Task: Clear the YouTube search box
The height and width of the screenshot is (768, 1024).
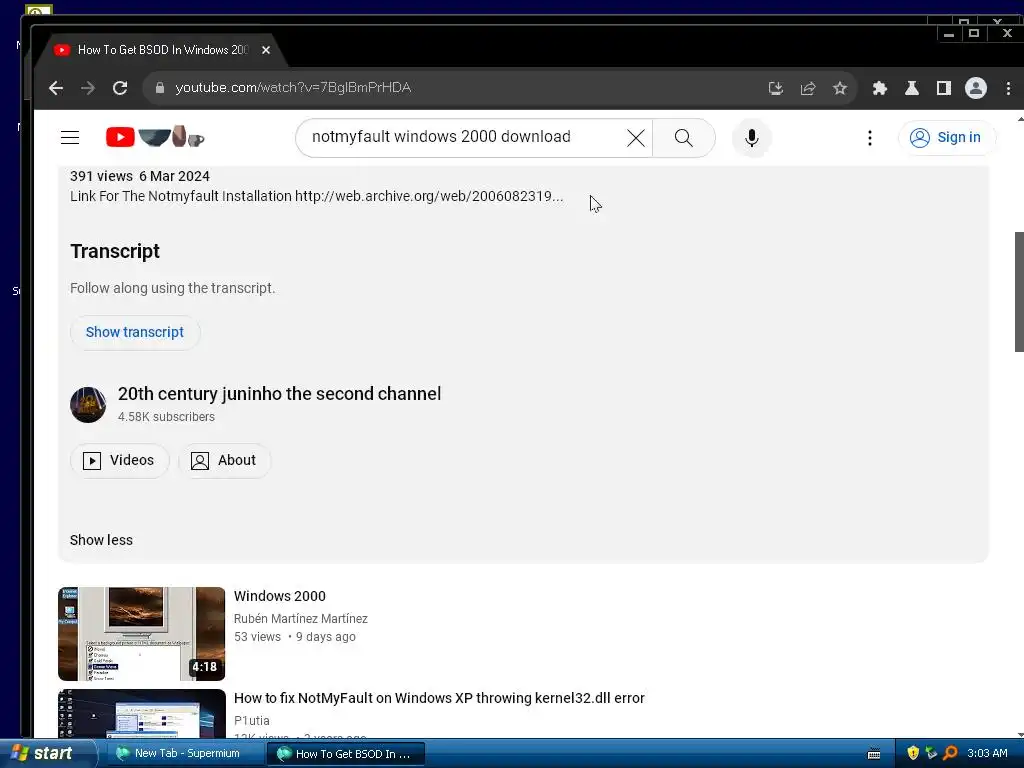Action: coord(635,138)
